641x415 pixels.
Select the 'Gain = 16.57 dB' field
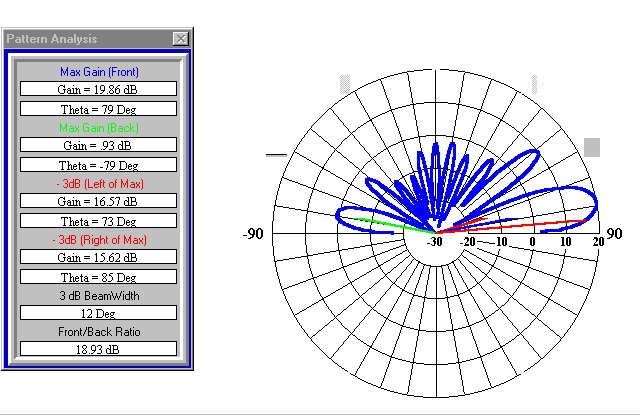point(99,201)
